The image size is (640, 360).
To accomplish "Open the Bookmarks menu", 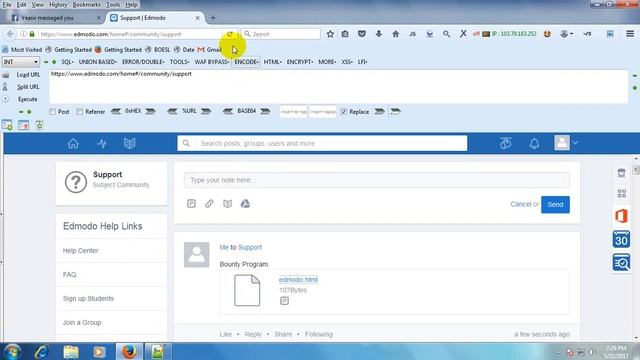I will (86, 5).
